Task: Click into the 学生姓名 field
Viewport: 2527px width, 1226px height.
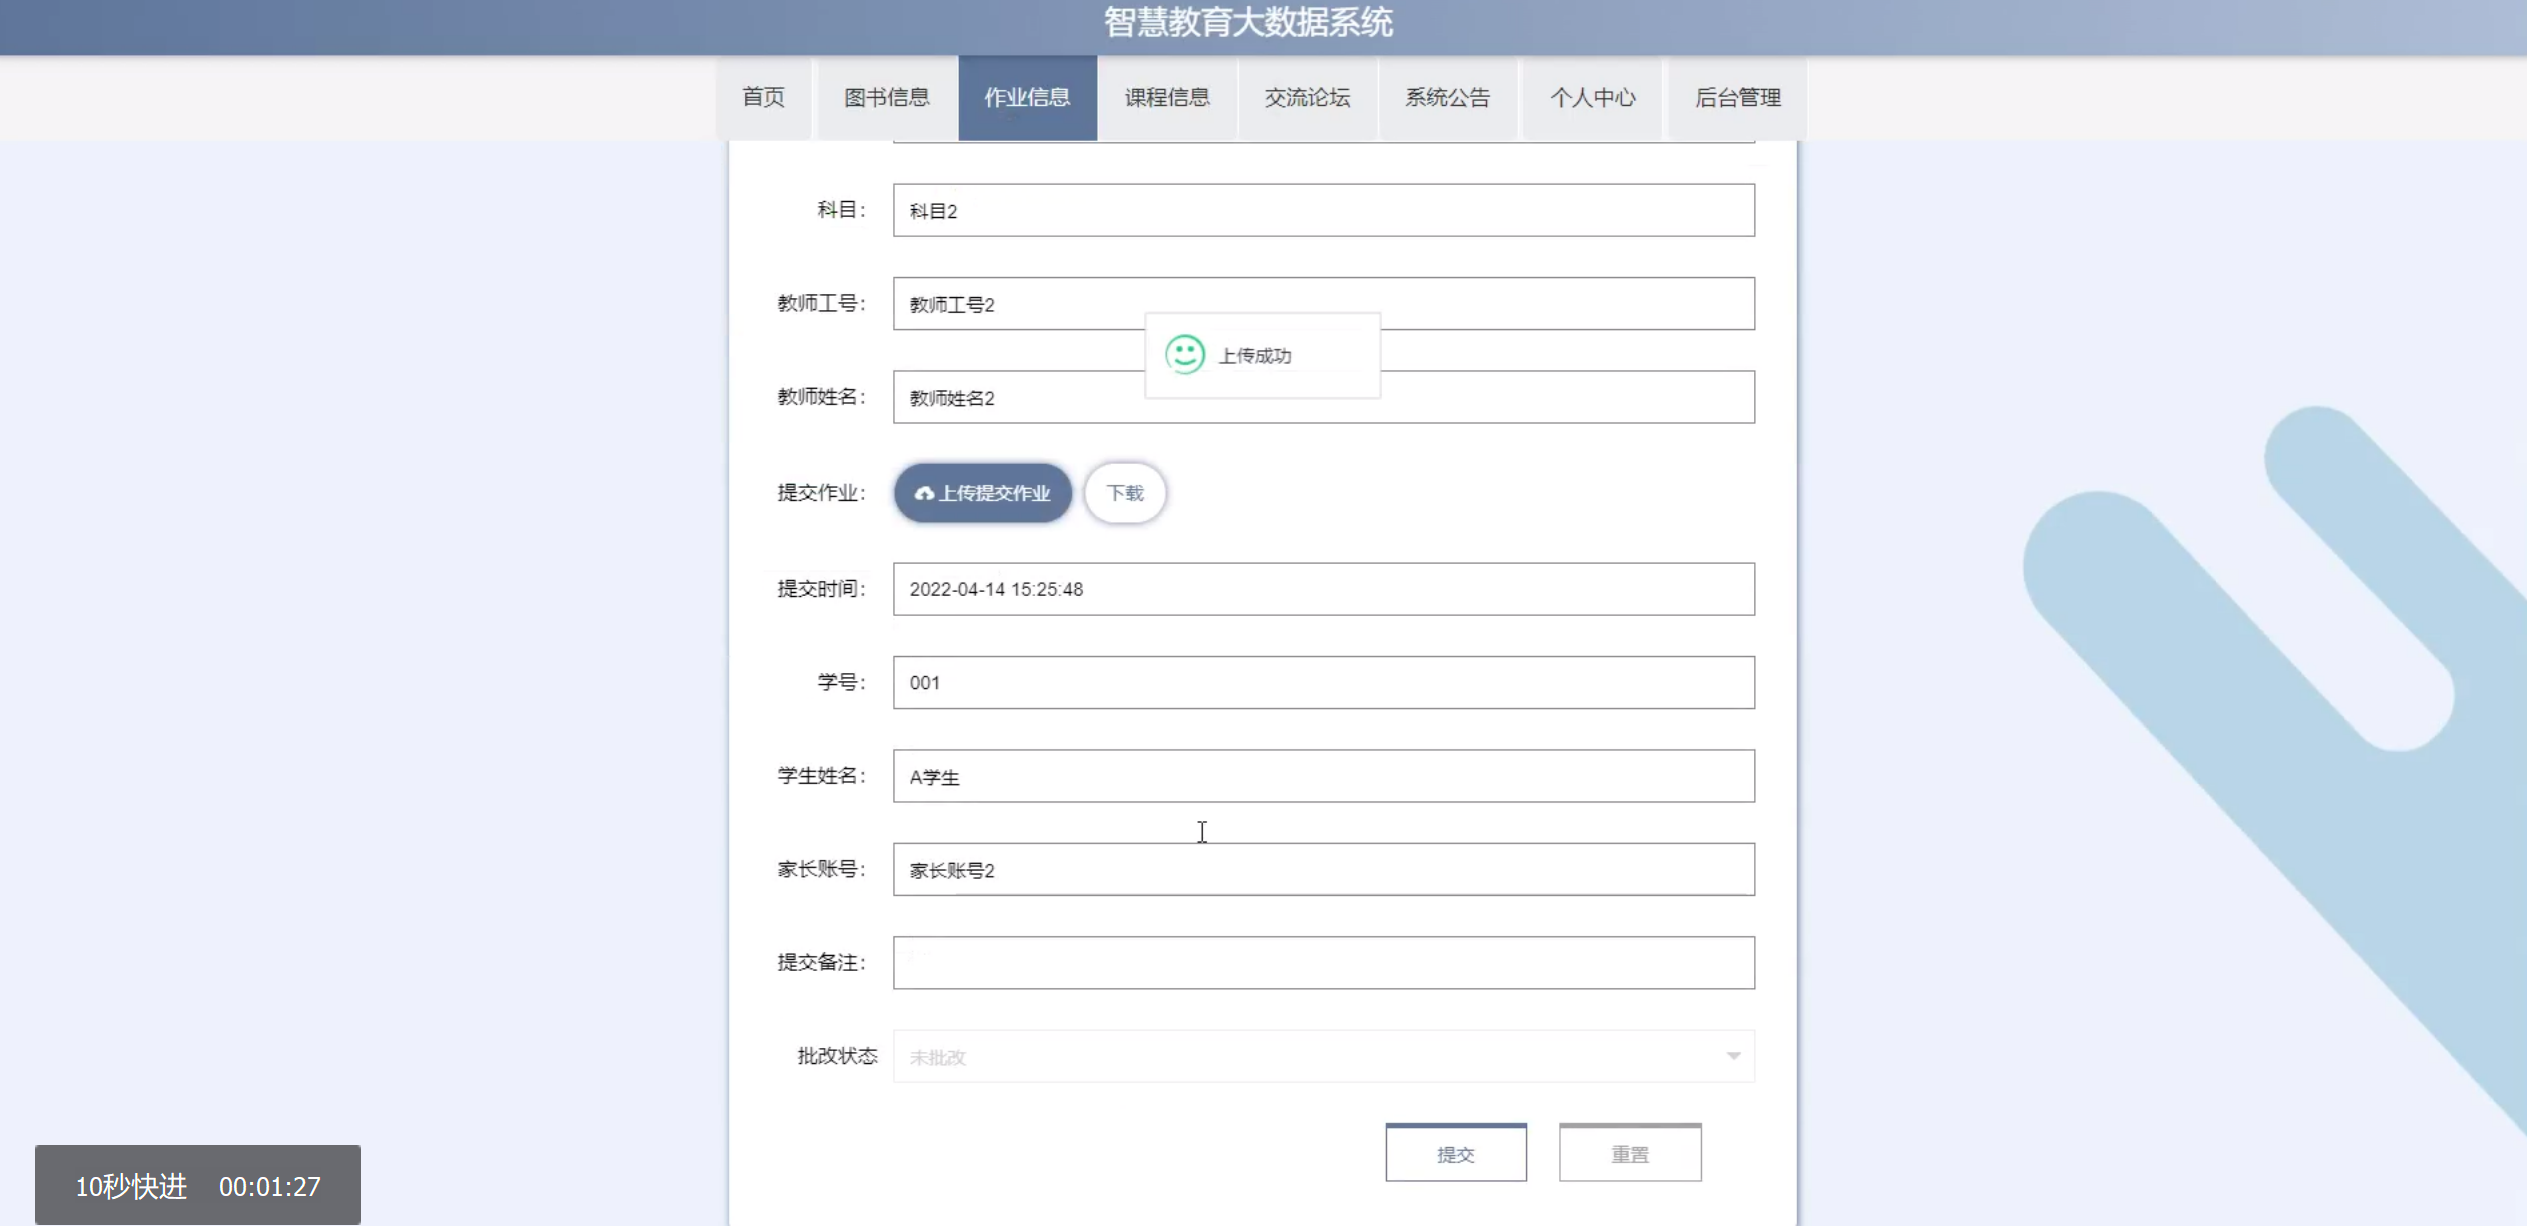Action: tap(1322, 776)
